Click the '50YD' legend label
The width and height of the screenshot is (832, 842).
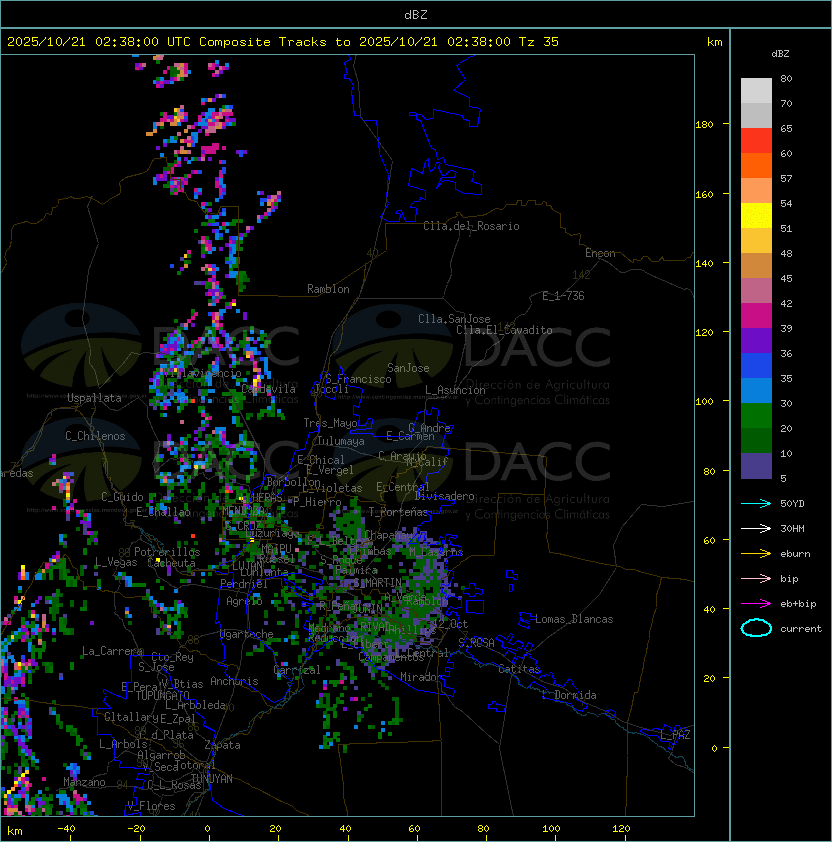tap(792, 503)
